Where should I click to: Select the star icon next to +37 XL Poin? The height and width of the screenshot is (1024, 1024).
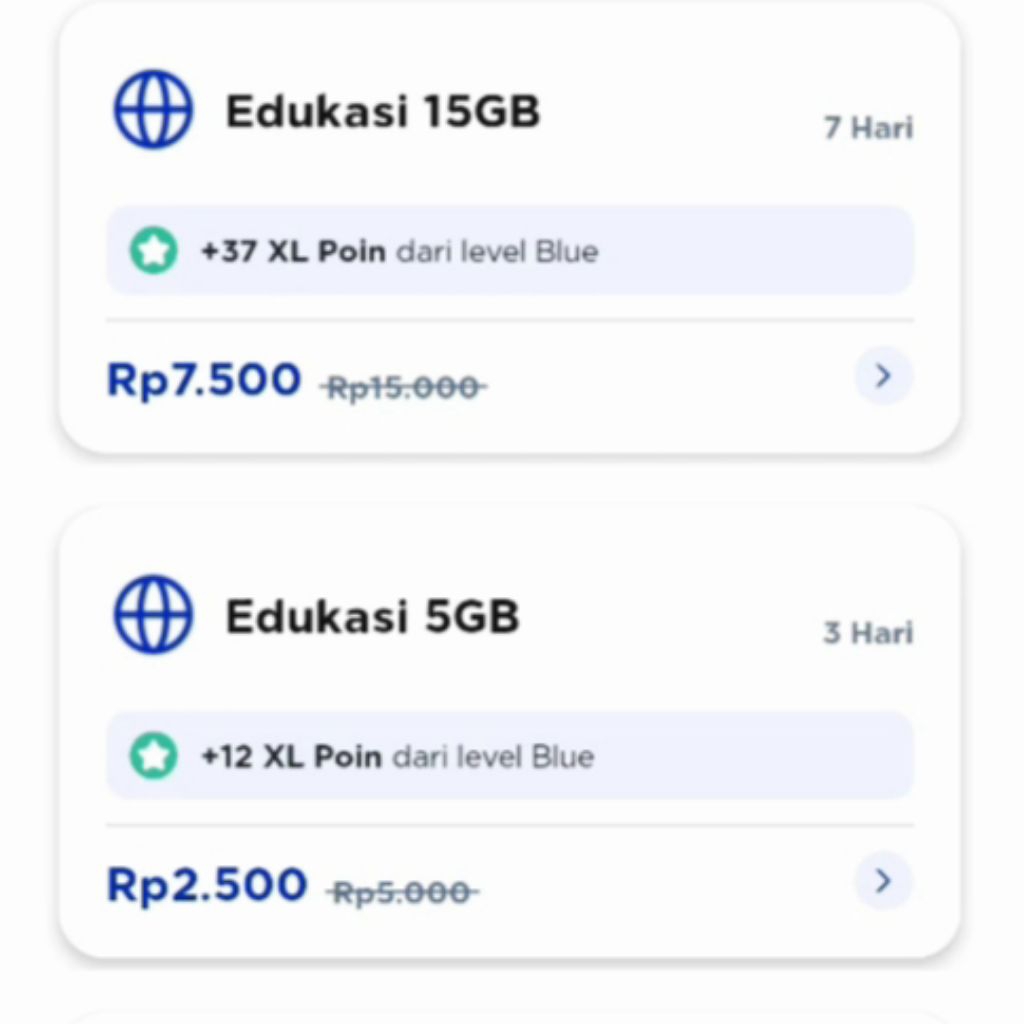coord(153,252)
